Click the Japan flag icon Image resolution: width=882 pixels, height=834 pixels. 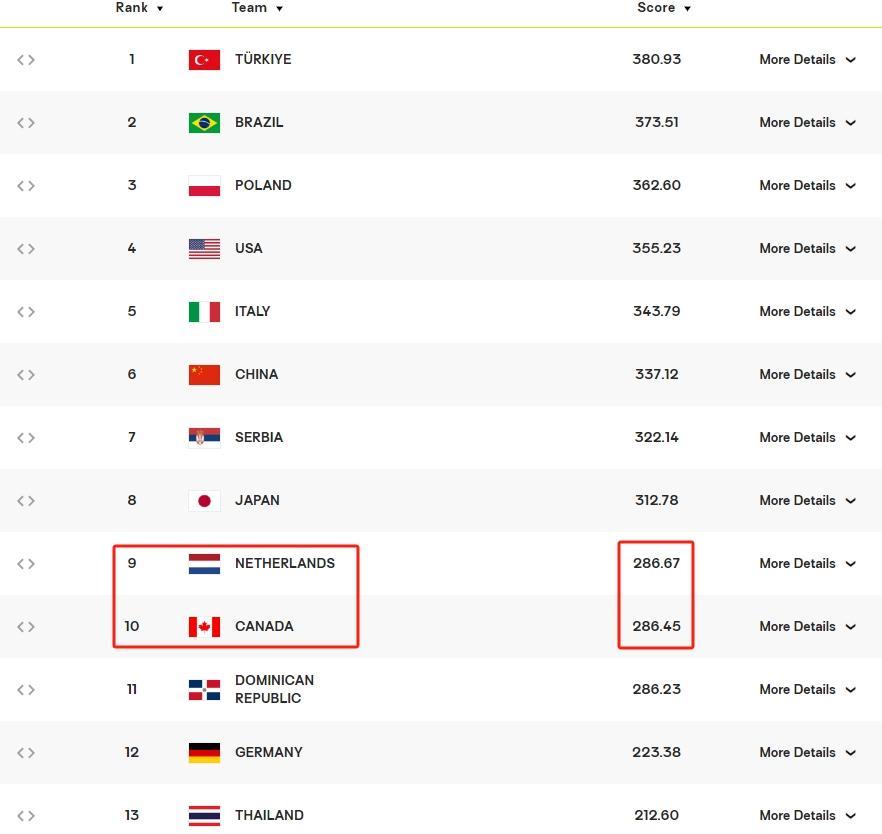pos(204,501)
